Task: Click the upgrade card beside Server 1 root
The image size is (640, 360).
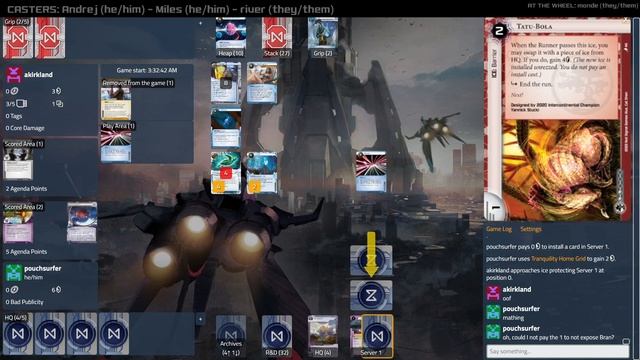Action: coord(356,336)
